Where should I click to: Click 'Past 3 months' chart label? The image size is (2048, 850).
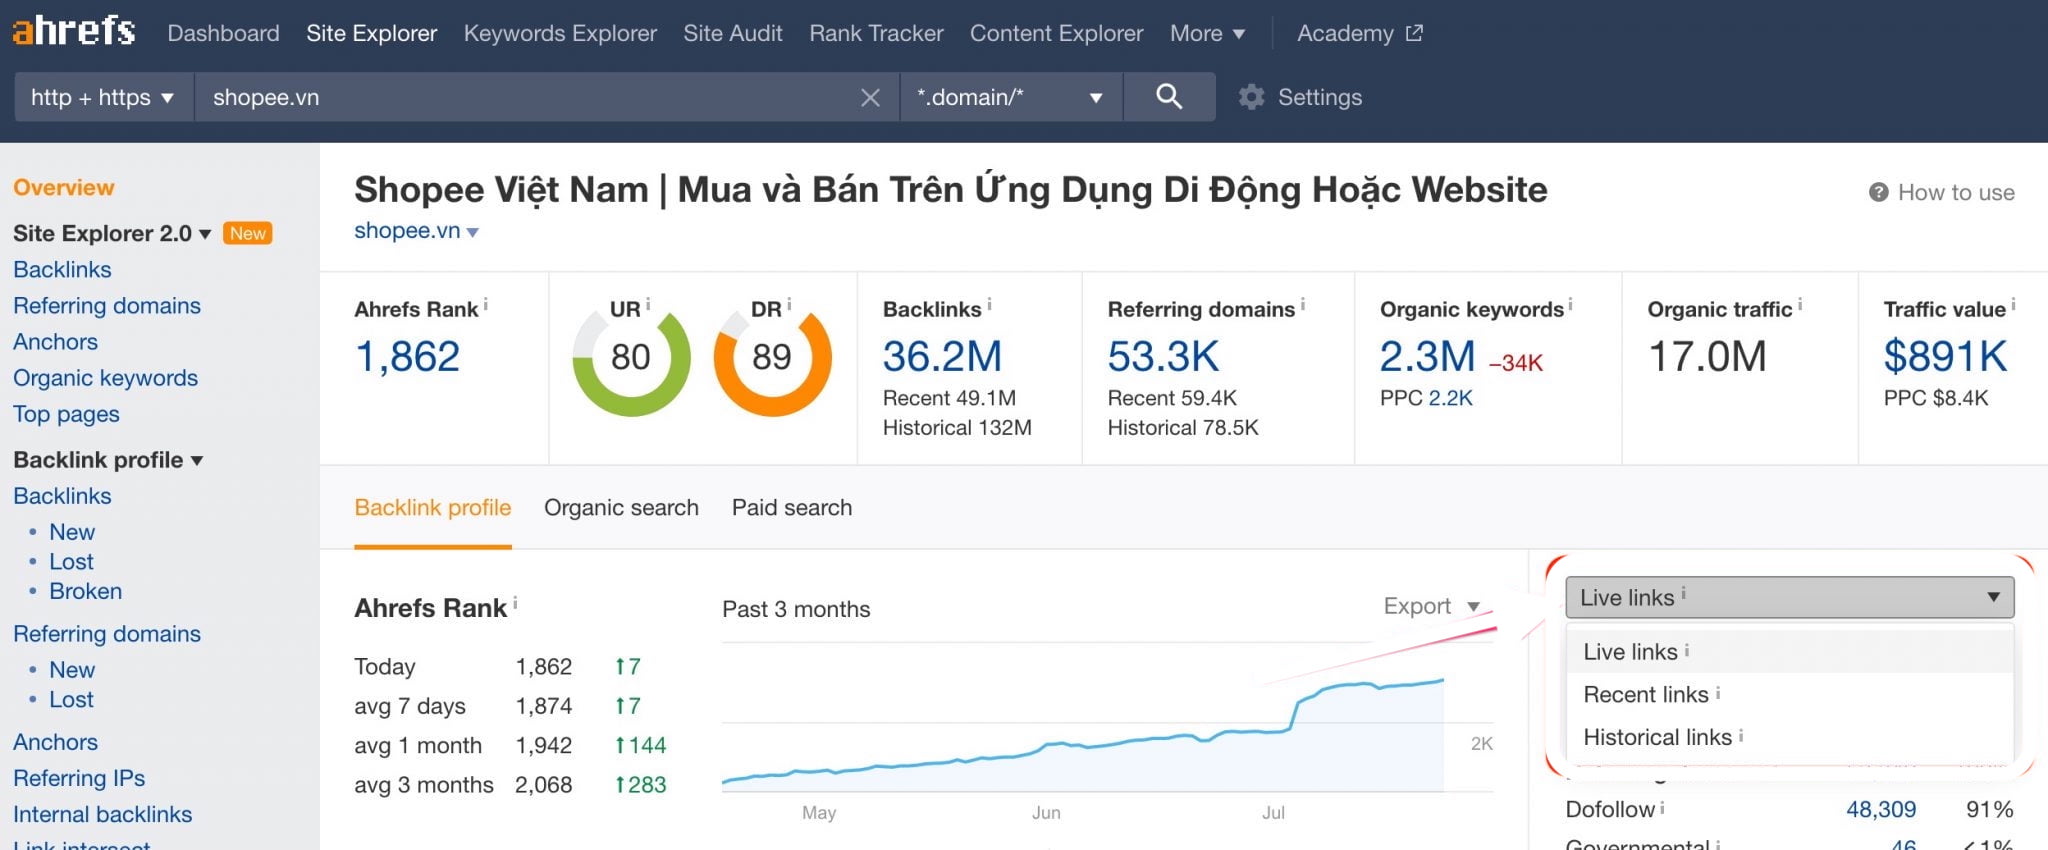pyautogui.click(x=796, y=609)
